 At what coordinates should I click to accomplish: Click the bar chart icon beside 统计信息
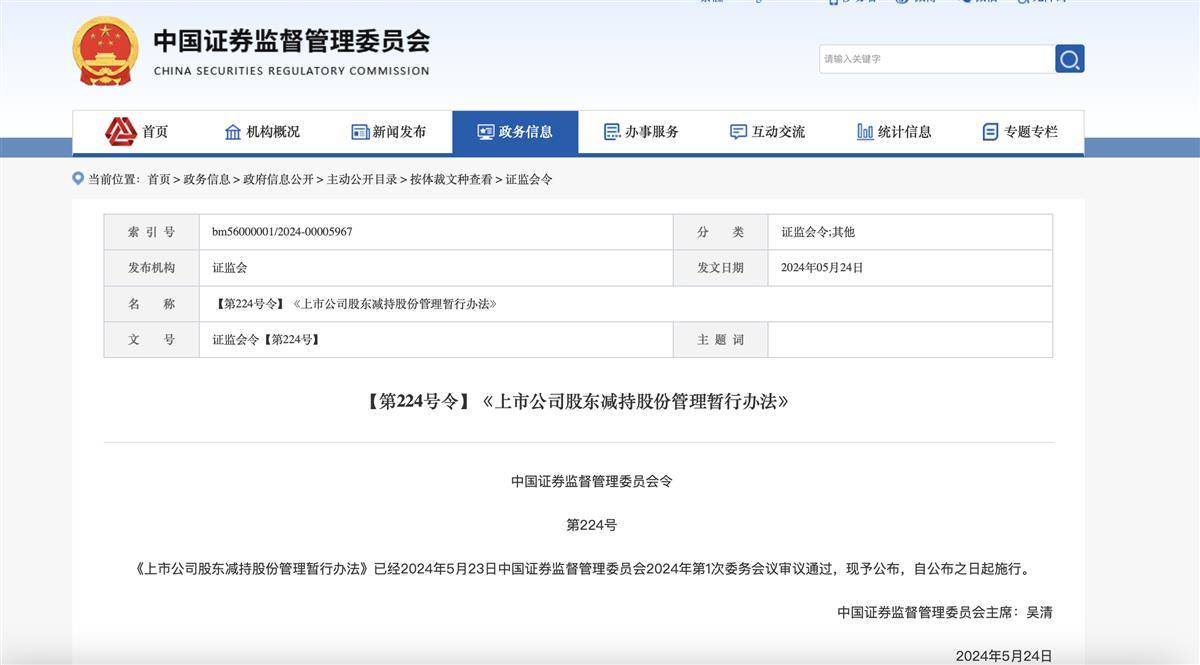[x=865, y=132]
